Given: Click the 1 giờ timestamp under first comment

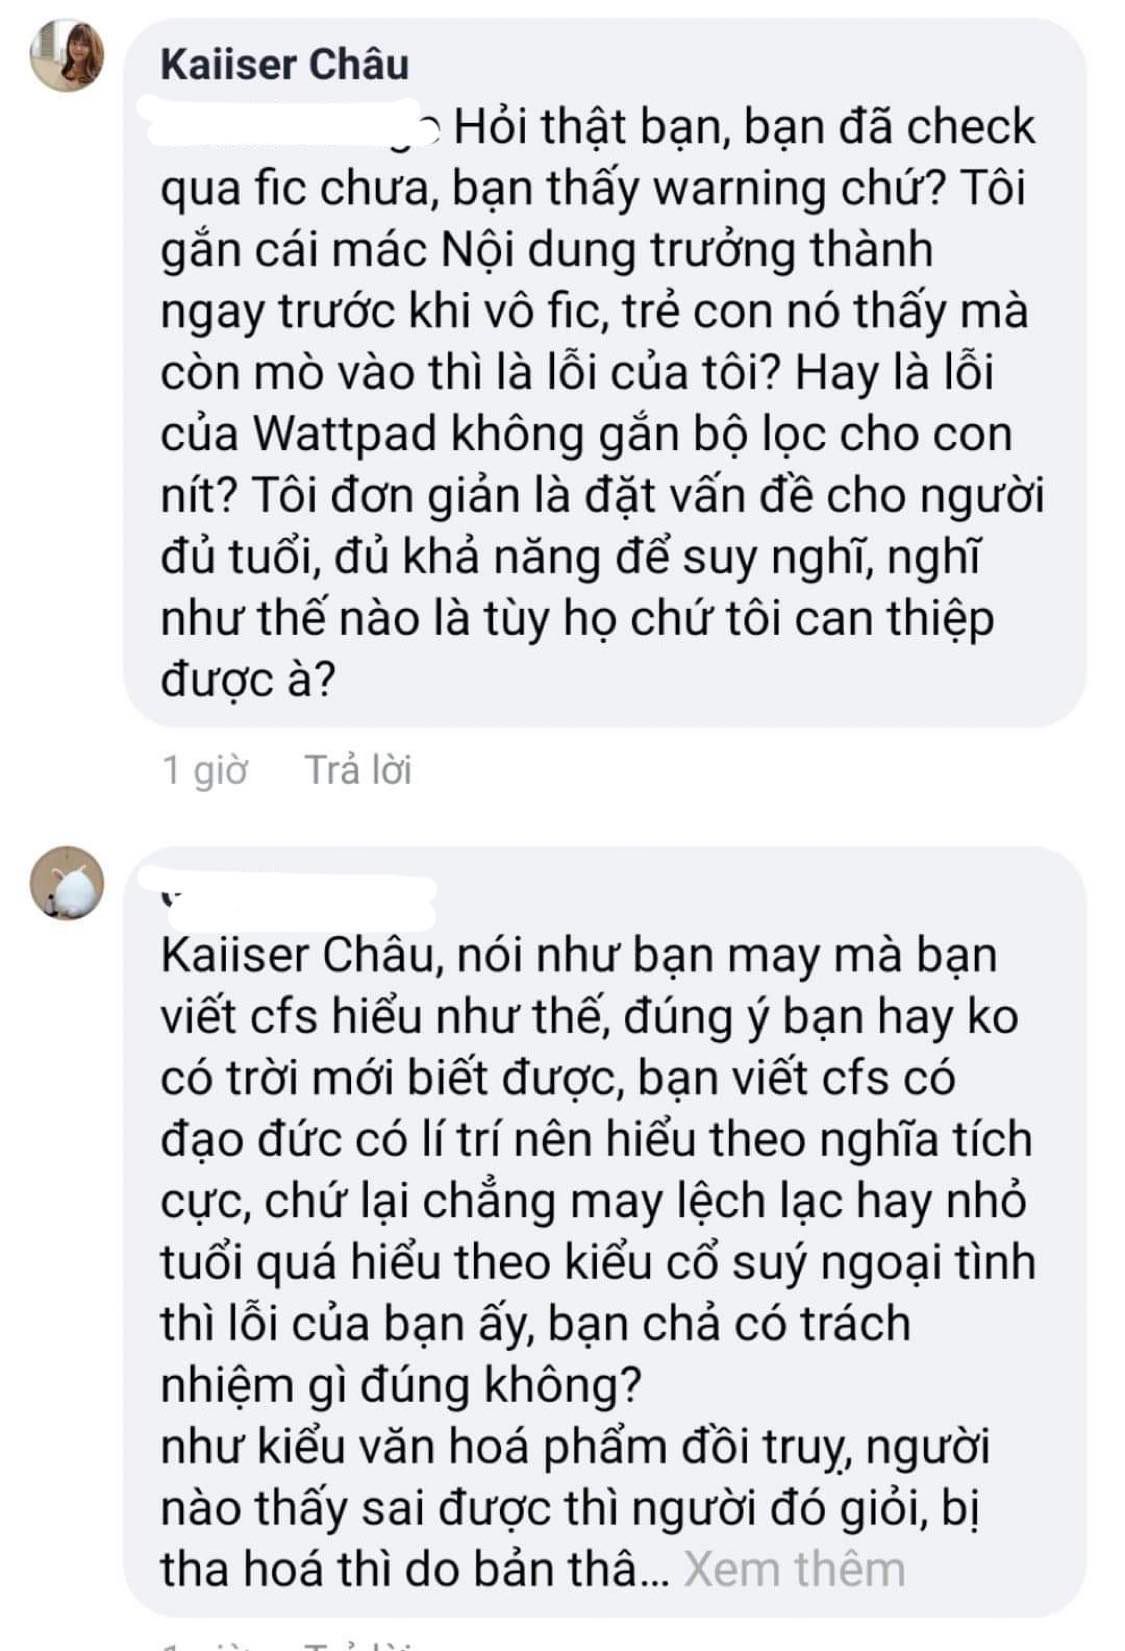Looking at the screenshot, I should (205, 770).
